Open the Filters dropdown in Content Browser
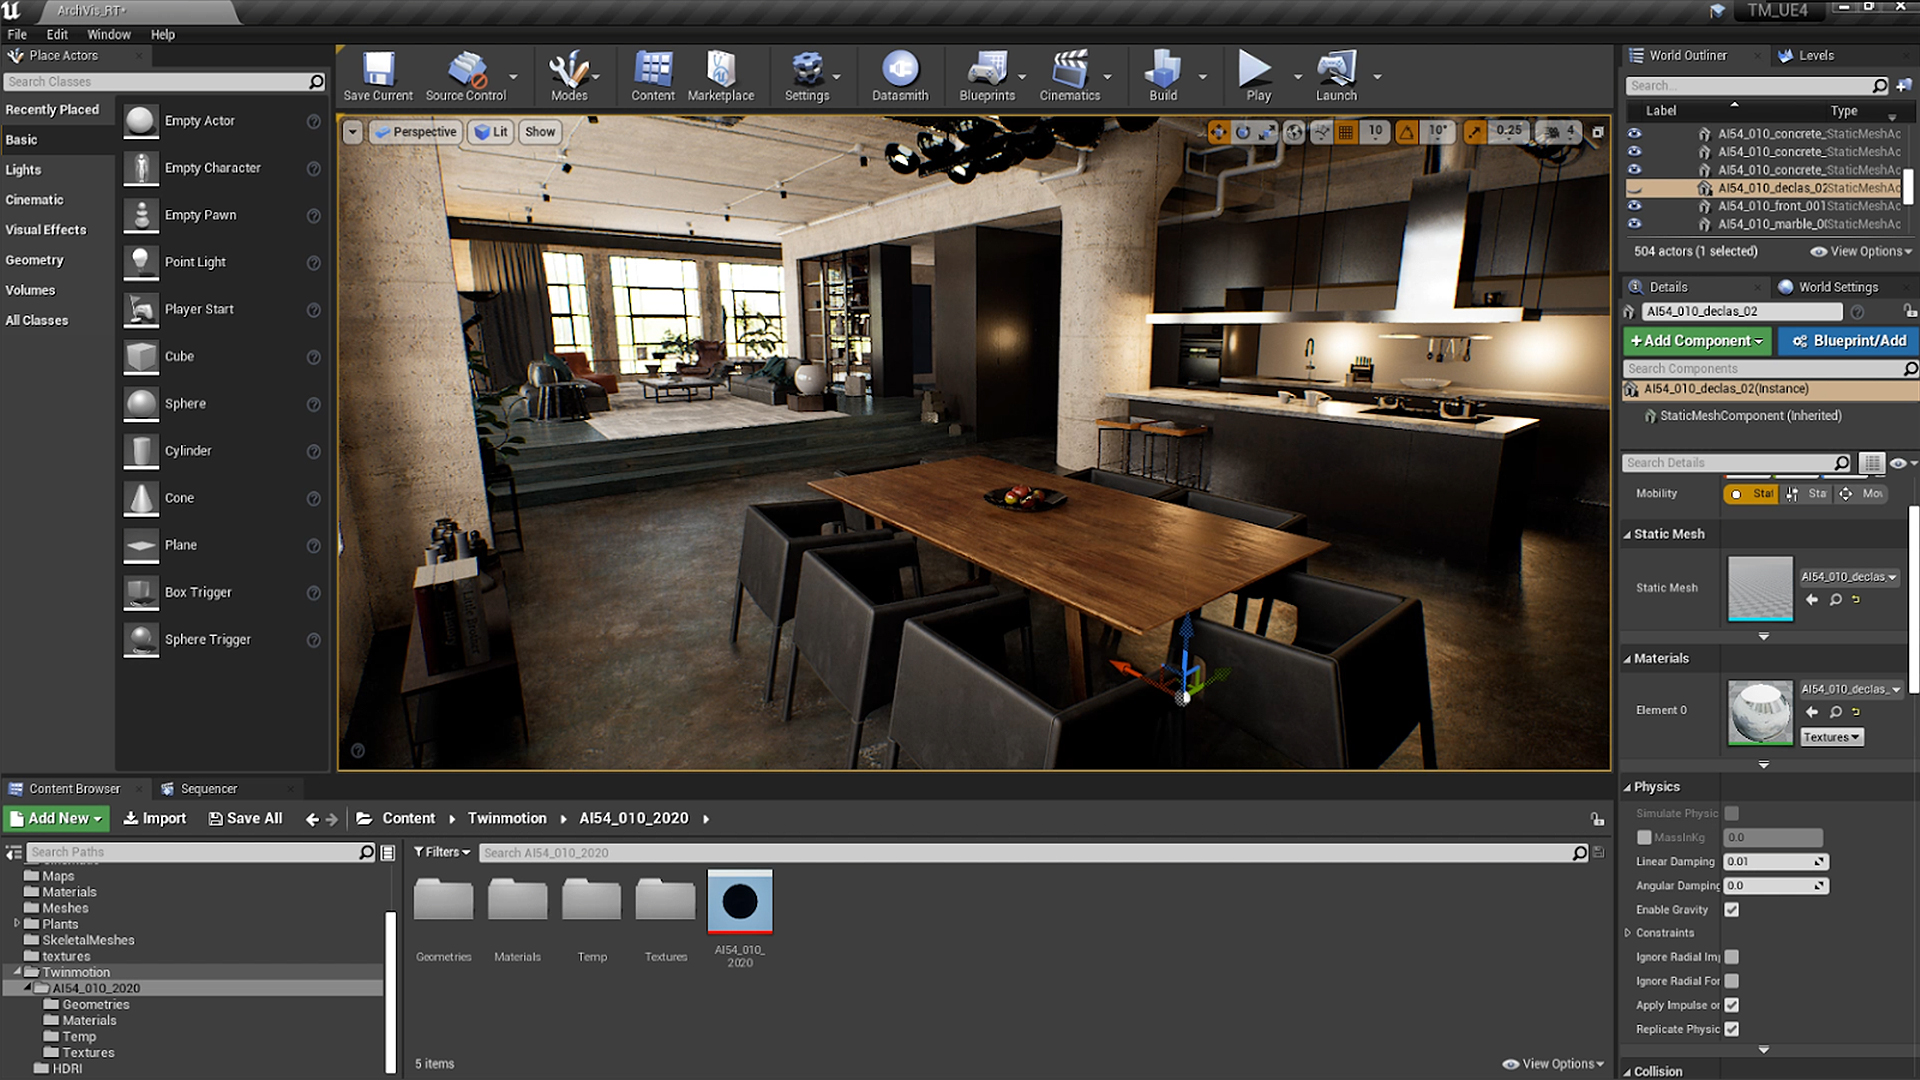The image size is (1920, 1080). (x=442, y=852)
